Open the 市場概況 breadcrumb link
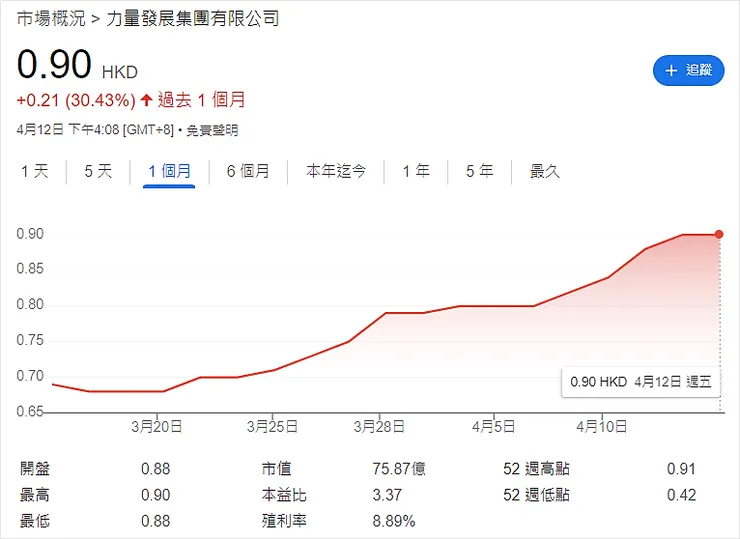 [x=51, y=19]
